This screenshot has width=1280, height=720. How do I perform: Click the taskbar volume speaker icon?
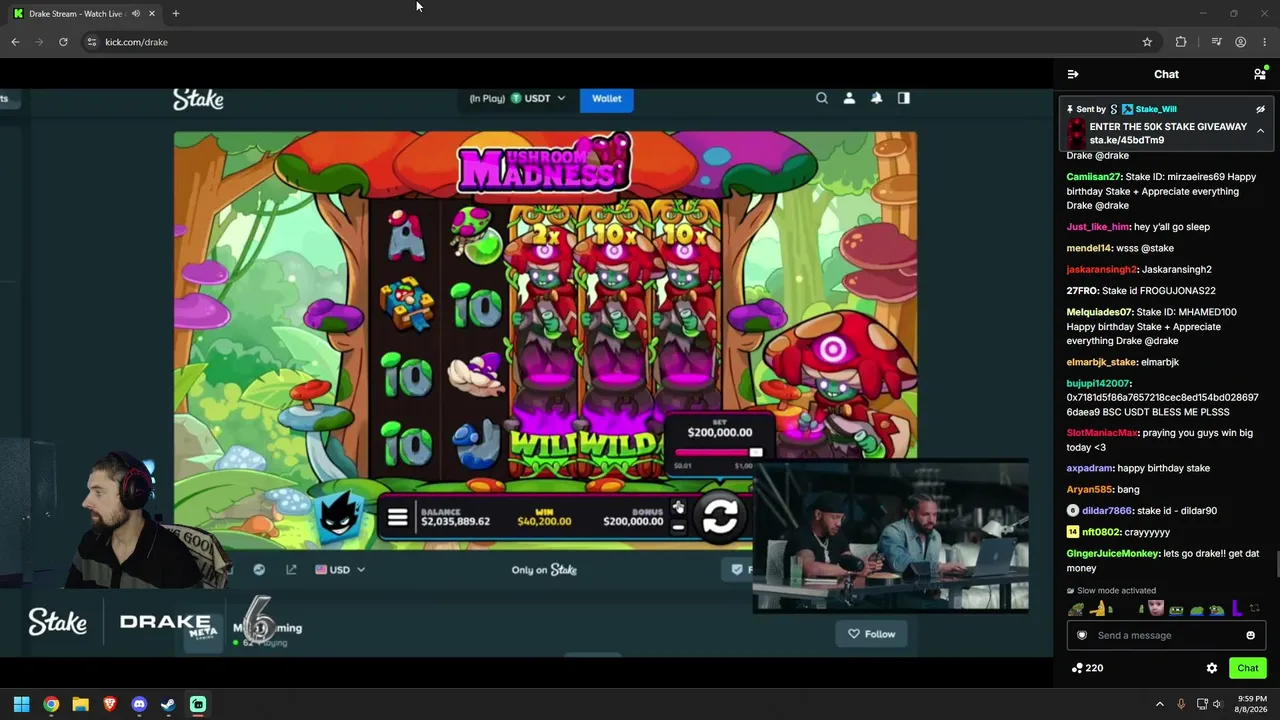pos(1217,704)
